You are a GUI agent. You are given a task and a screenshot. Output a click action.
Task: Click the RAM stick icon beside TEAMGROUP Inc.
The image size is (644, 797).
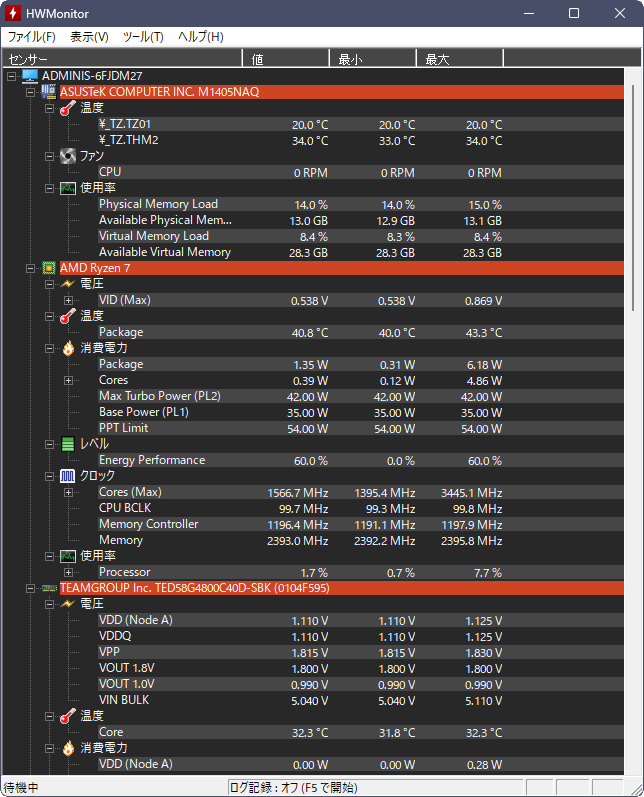pyautogui.click(x=49, y=588)
